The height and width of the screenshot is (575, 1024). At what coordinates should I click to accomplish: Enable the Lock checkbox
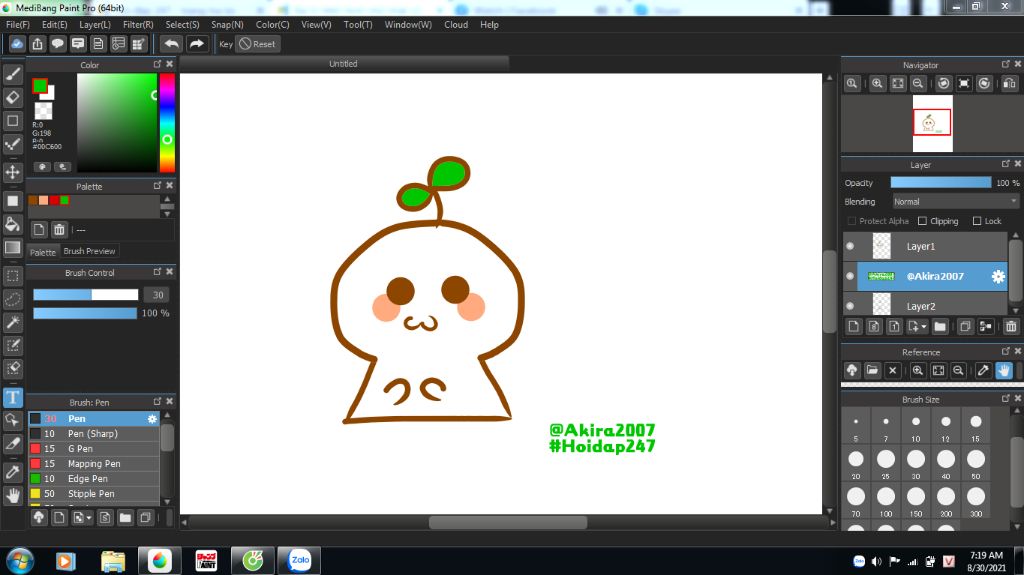pyautogui.click(x=977, y=221)
